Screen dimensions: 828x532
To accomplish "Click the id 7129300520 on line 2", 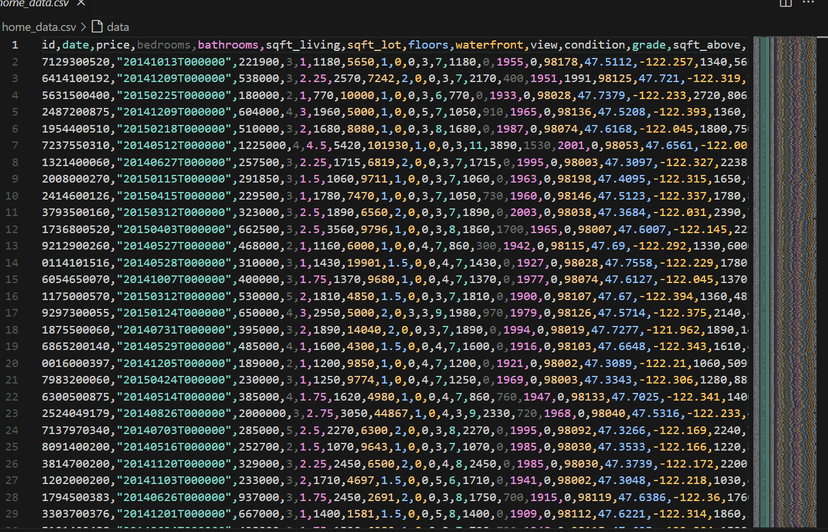I will pyautogui.click(x=76, y=62).
